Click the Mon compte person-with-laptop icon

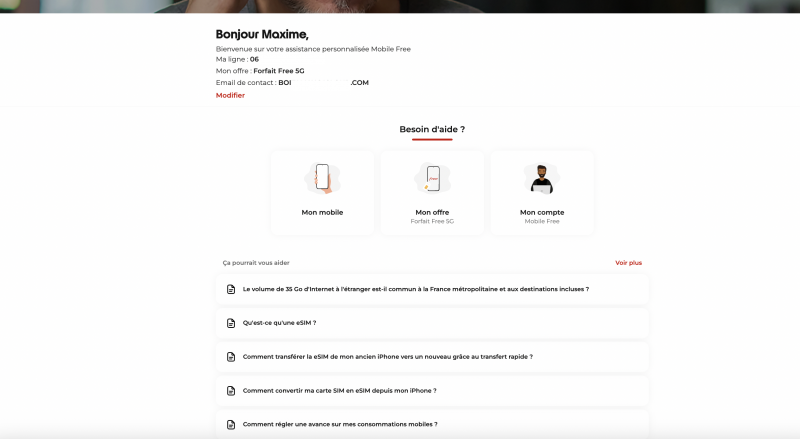click(x=542, y=179)
